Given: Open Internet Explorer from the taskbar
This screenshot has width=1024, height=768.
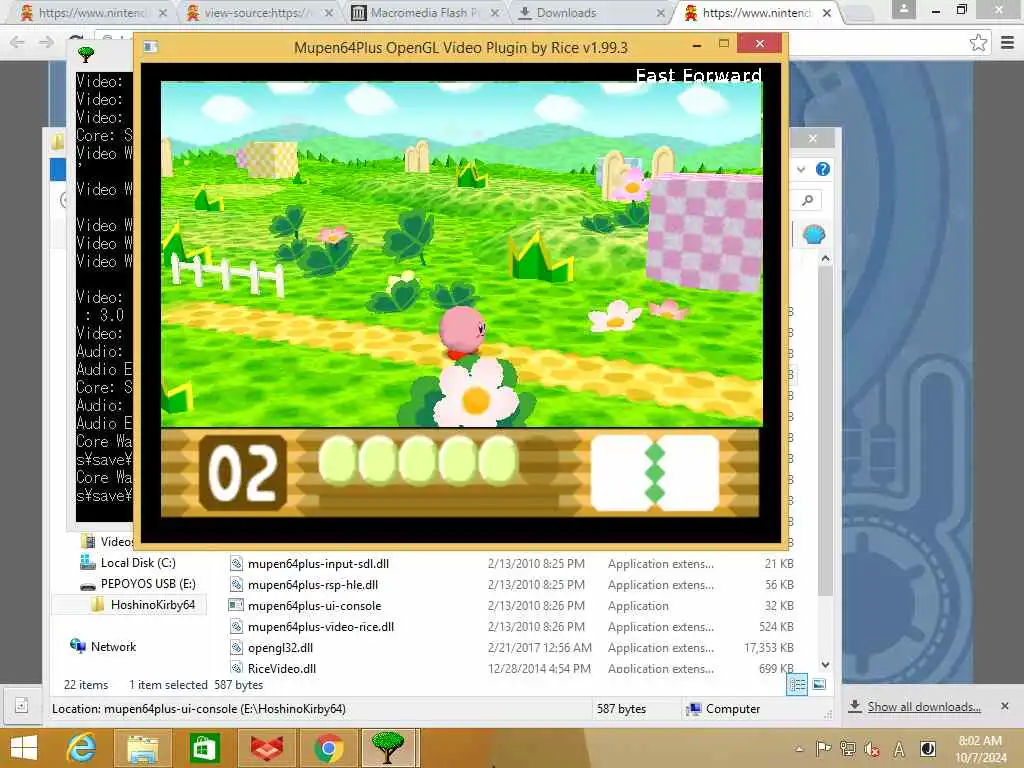Looking at the screenshot, I should coord(82,747).
